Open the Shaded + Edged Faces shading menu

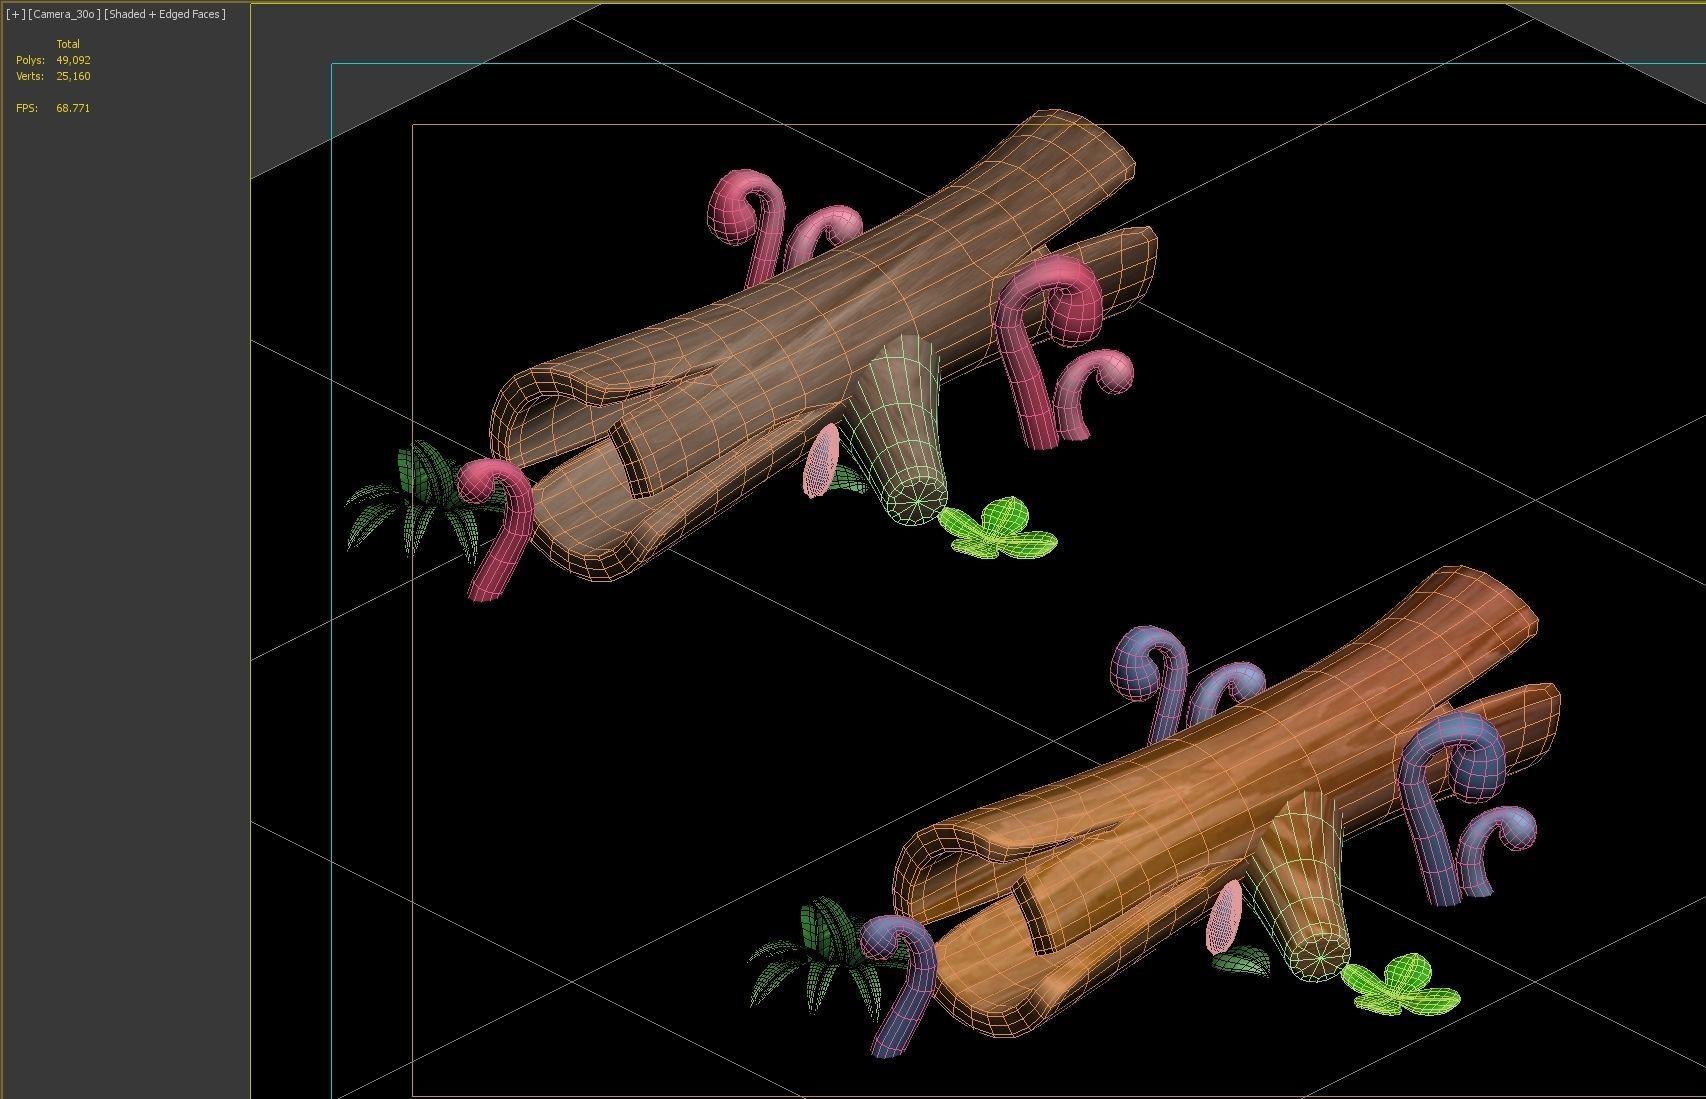click(x=165, y=14)
